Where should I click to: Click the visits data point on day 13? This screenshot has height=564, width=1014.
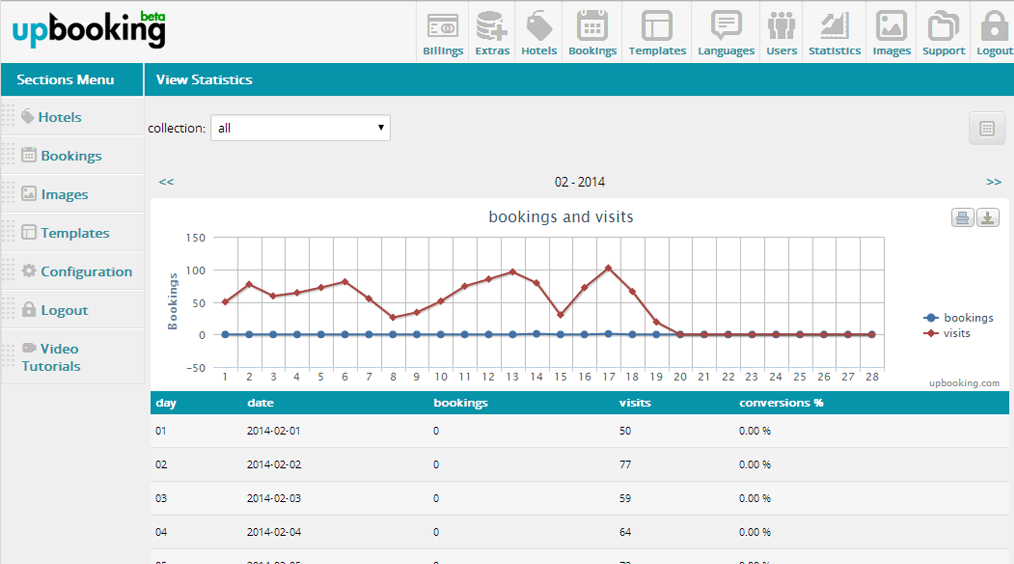tap(513, 272)
